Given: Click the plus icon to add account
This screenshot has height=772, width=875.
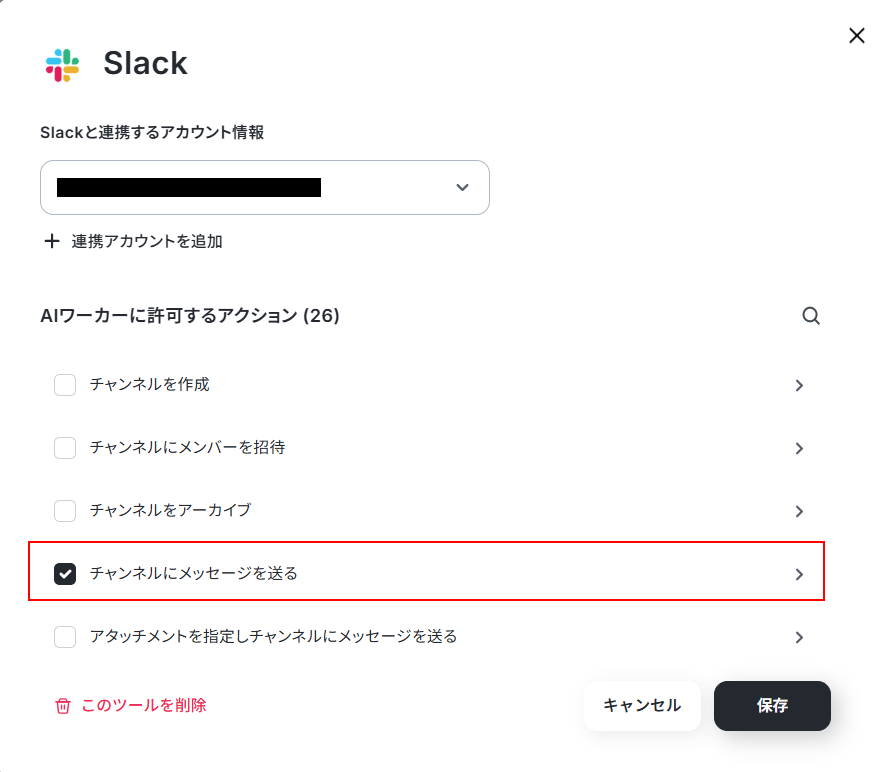Looking at the screenshot, I should [x=52, y=241].
